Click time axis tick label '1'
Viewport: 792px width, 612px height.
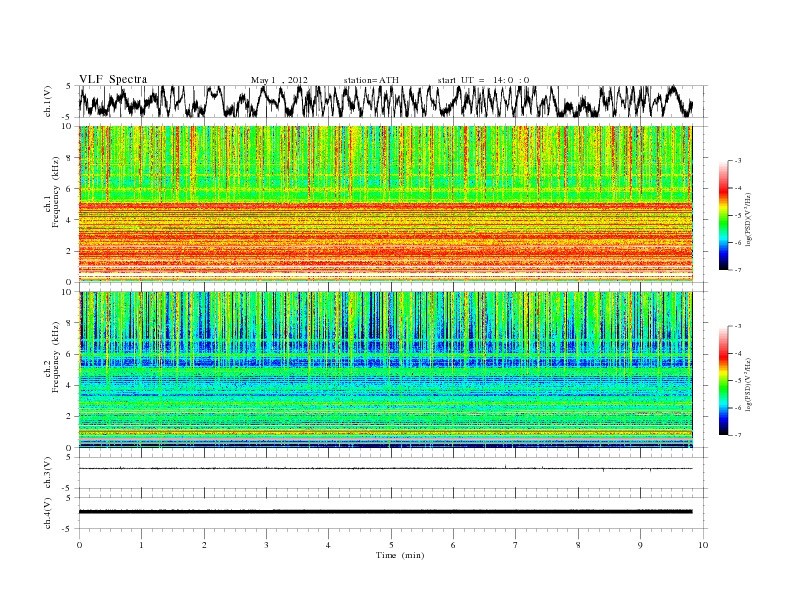[142, 545]
